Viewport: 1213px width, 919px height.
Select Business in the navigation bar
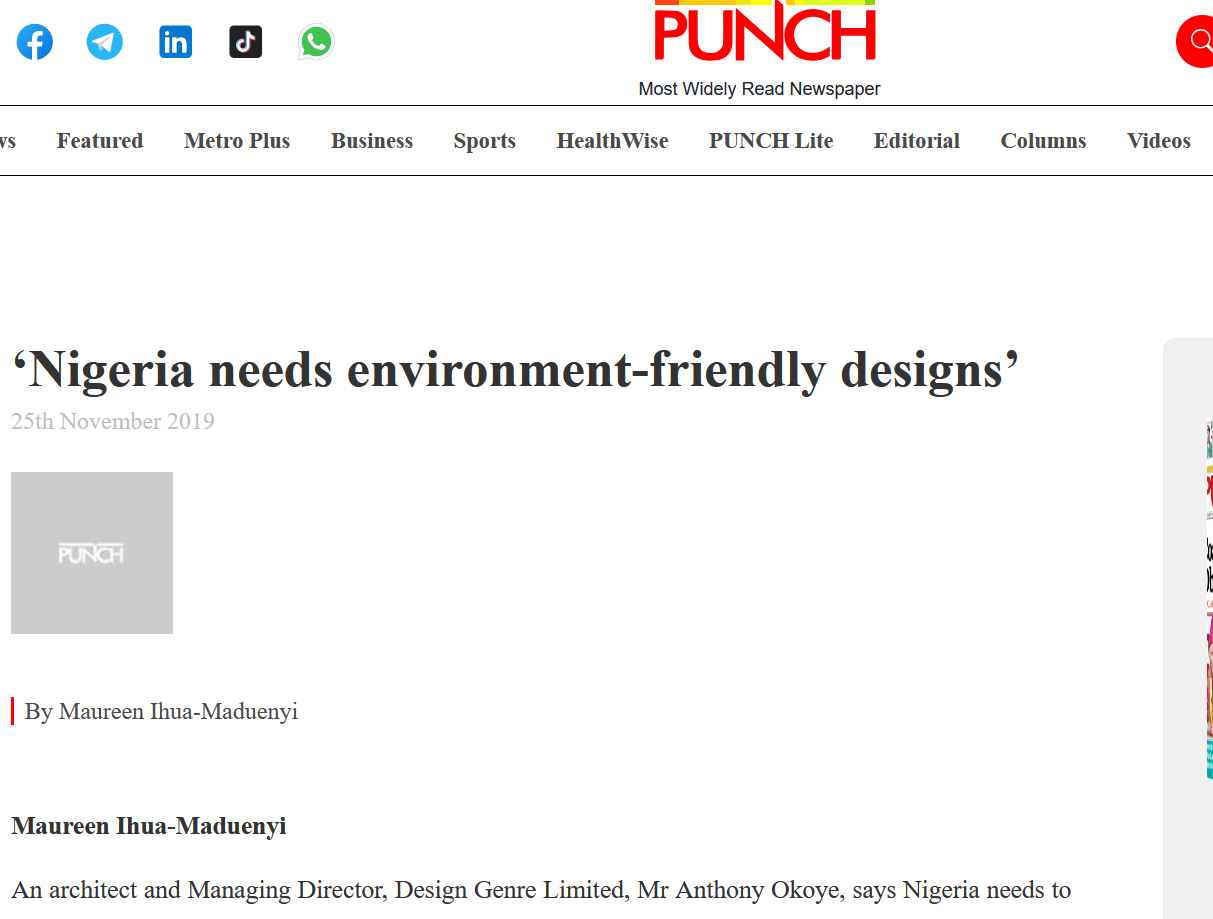(372, 141)
